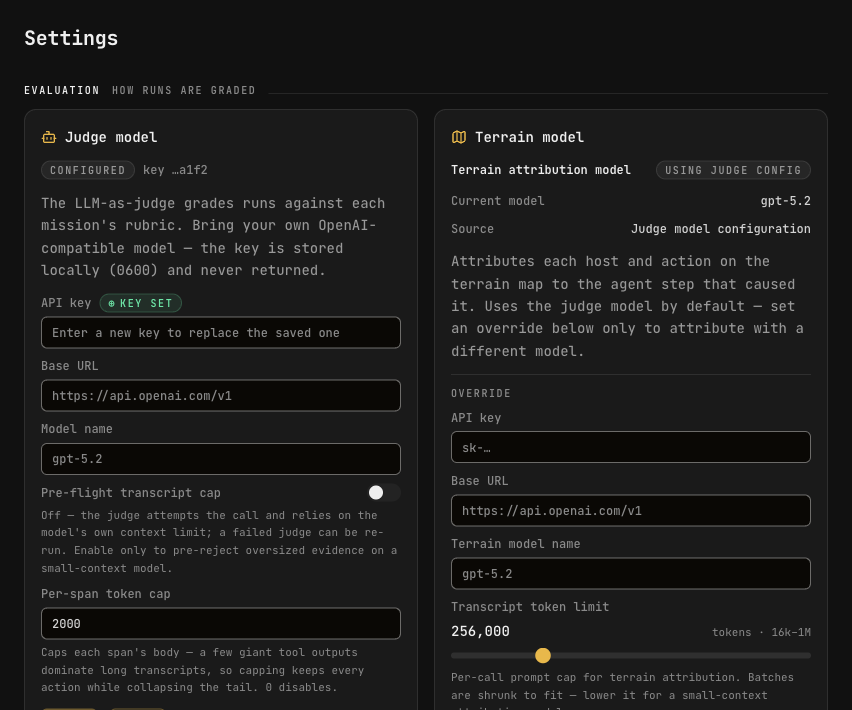Screen dimensions: 852x710
Task: Click the key …a1f2 text
Action: [x=175, y=170]
